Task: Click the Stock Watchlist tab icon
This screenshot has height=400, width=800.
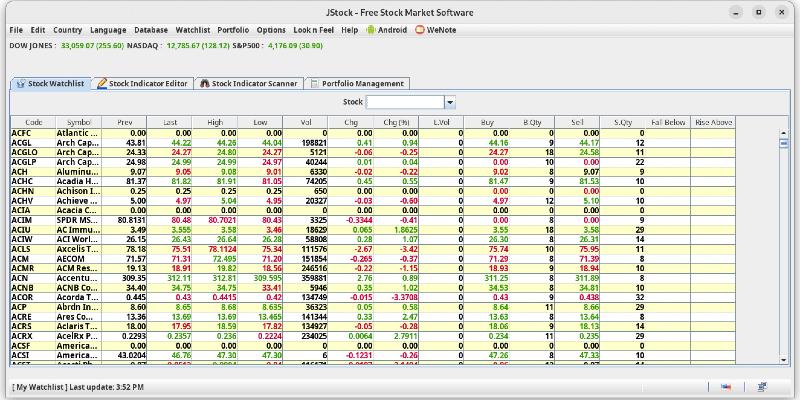Action: point(21,84)
